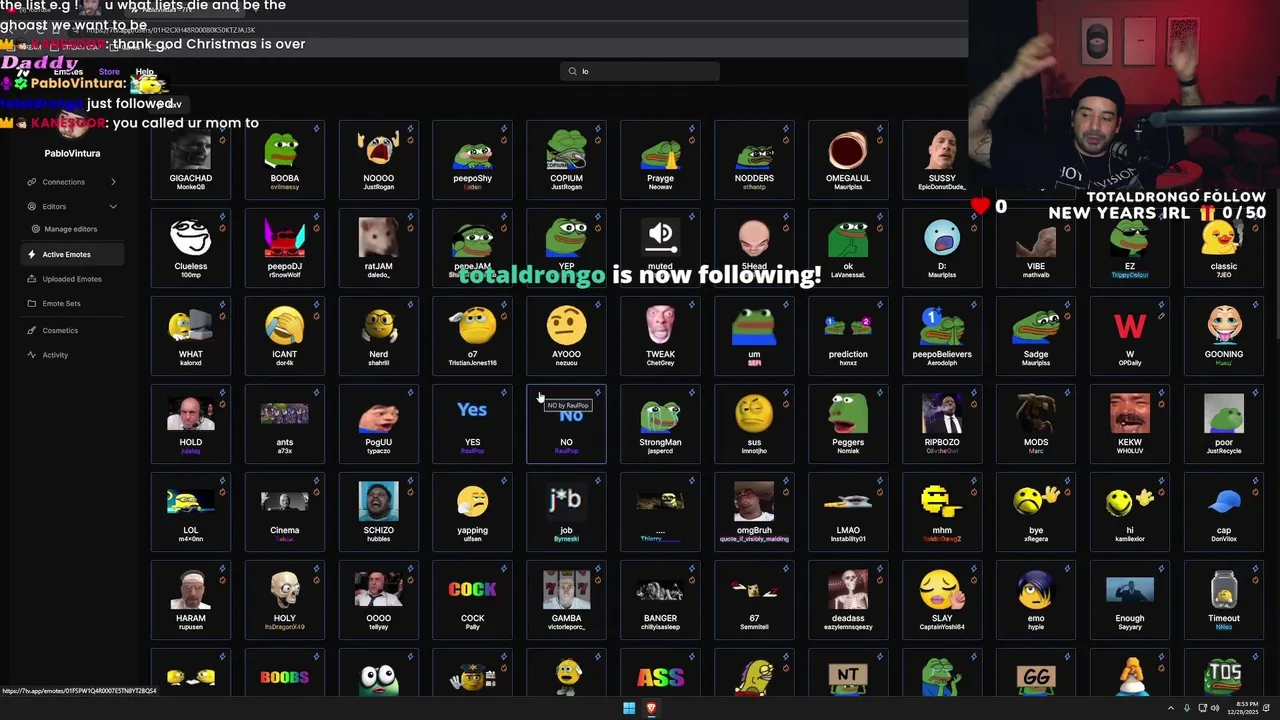The height and width of the screenshot is (720, 1280).
Task: Open the AYOOO emote card
Action: [x=567, y=334]
